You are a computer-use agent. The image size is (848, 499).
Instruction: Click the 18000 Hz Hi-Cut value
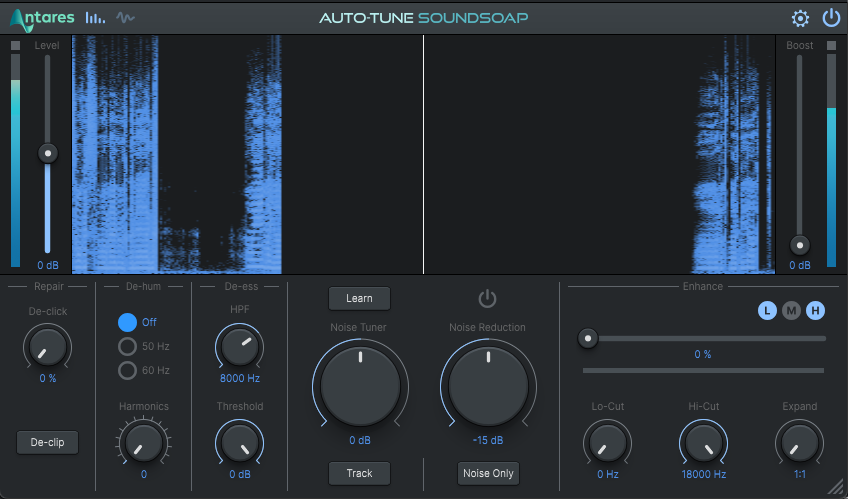[704, 474]
